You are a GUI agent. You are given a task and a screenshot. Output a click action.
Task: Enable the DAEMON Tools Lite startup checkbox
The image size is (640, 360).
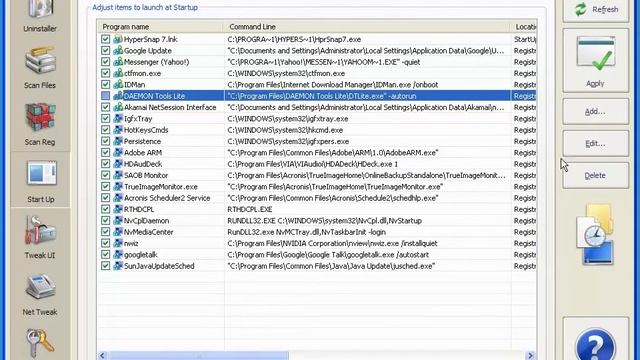(105, 96)
